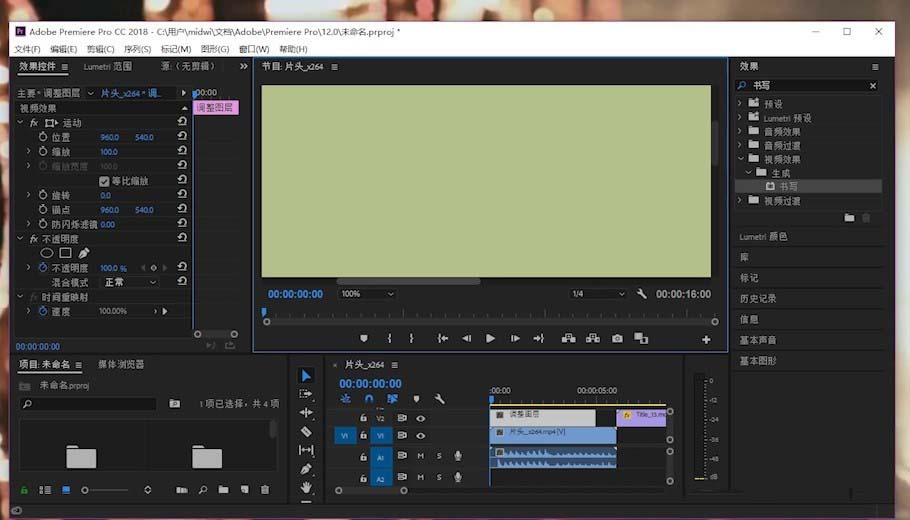The width and height of the screenshot is (910, 520).
Task: Click the Add Marker button in program monitor
Action: tap(363, 339)
